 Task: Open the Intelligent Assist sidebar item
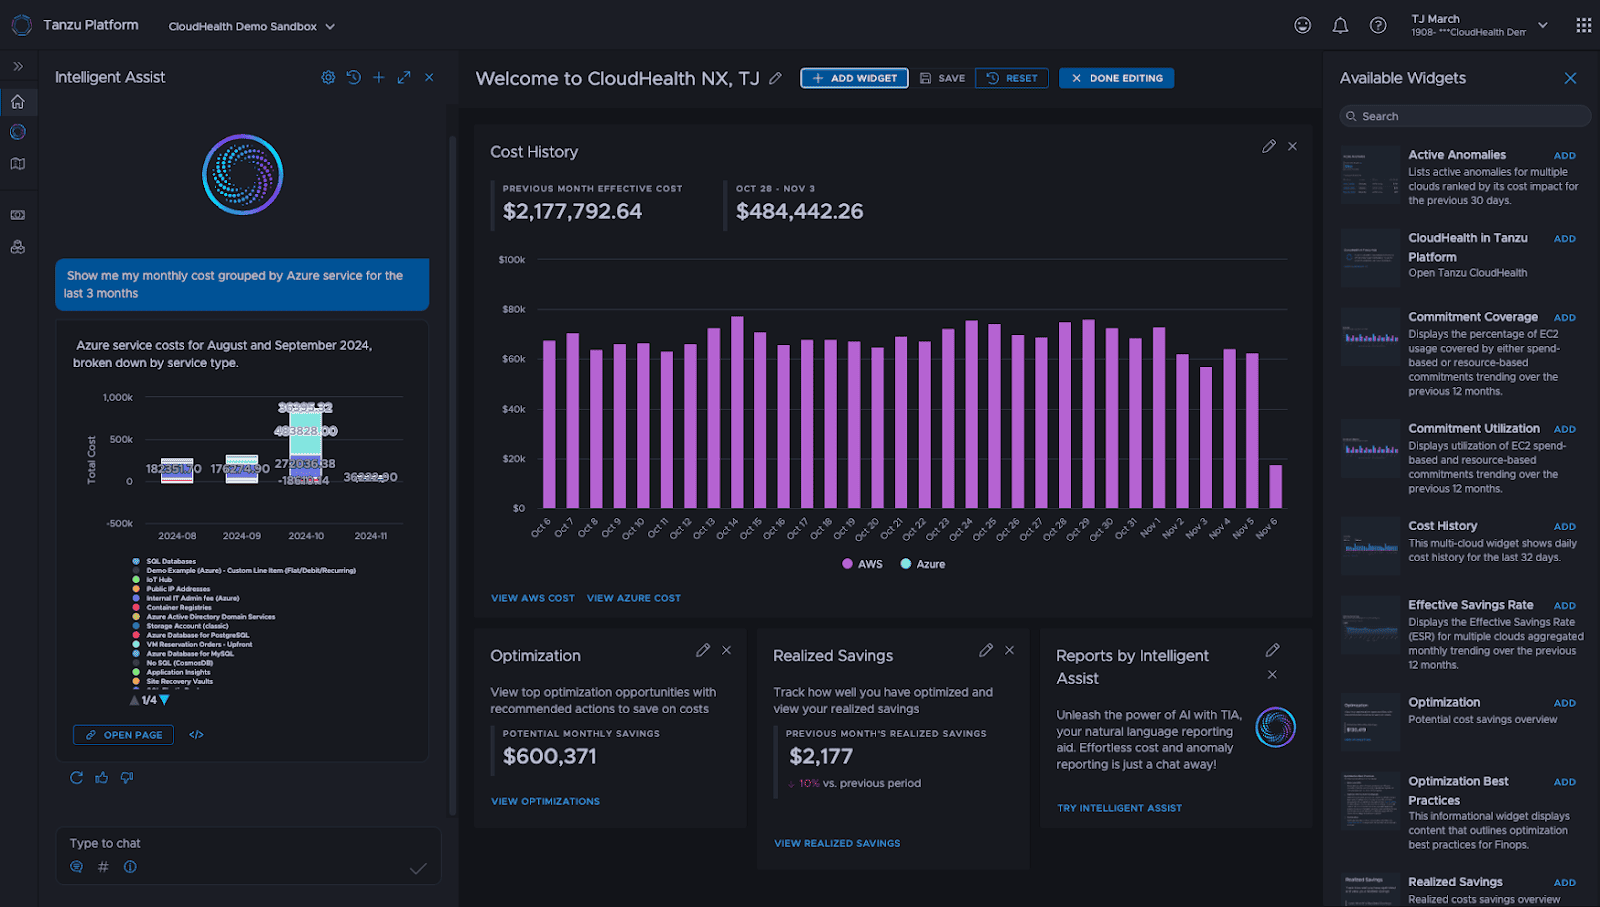(17, 131)
